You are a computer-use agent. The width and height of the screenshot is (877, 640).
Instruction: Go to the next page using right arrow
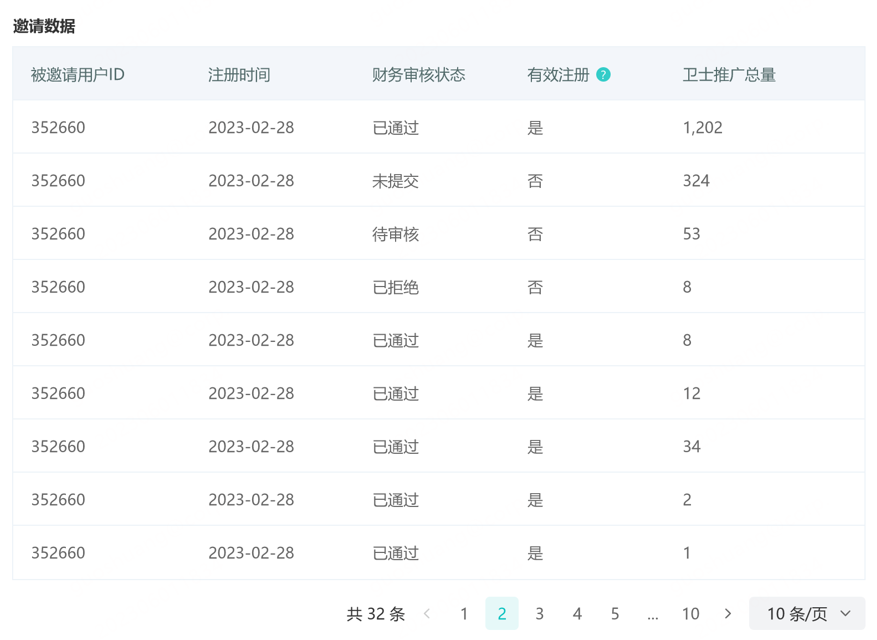(728, 614)
